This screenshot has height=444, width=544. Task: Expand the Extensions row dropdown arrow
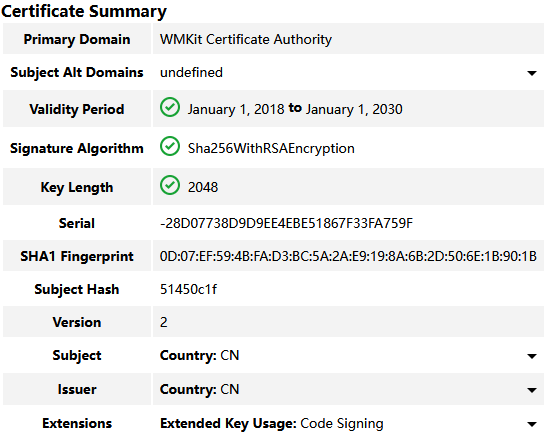click(x=532, y=424)
